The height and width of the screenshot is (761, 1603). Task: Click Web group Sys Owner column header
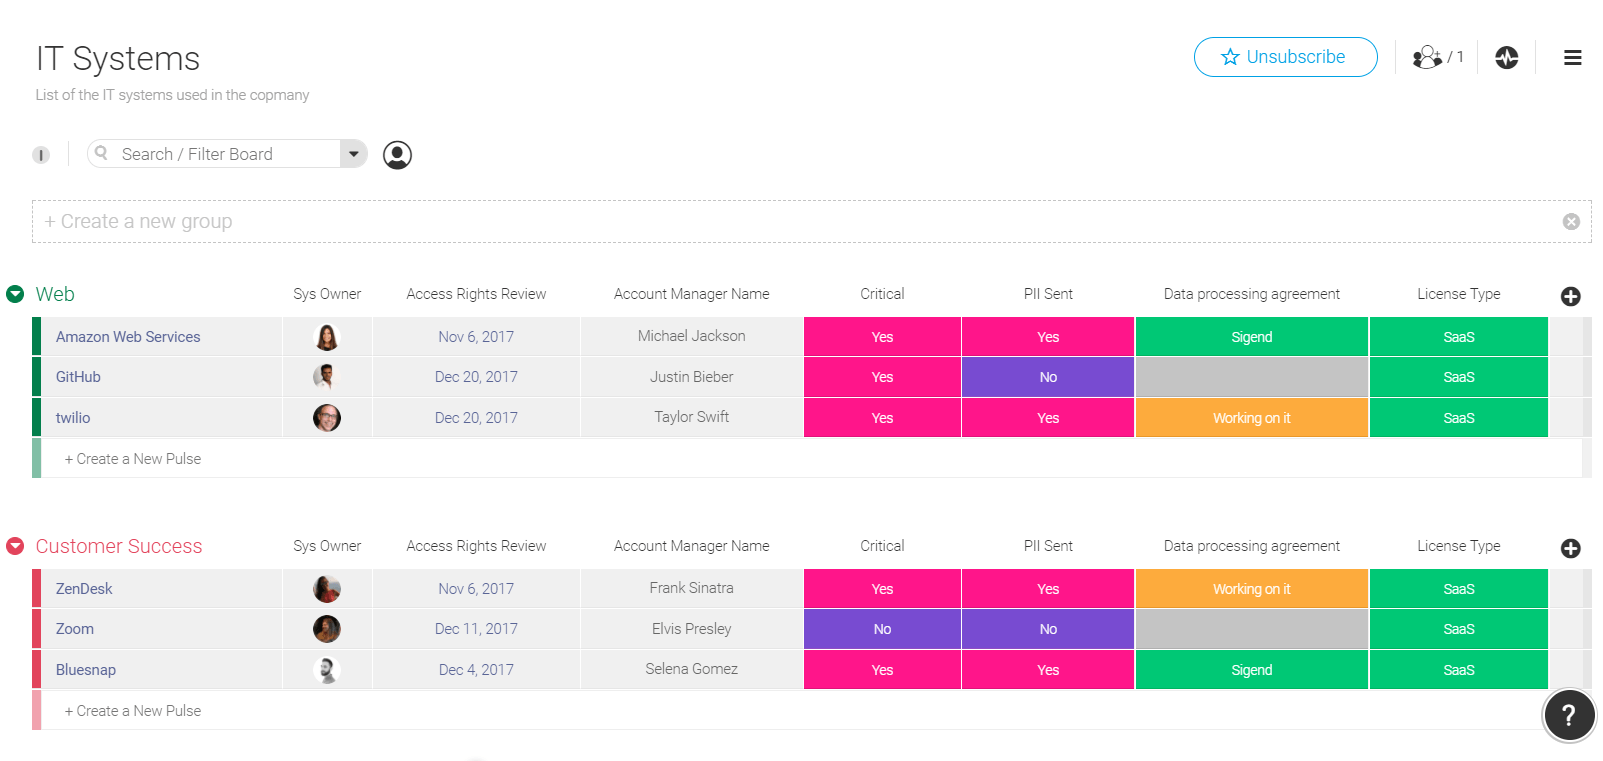327,294
